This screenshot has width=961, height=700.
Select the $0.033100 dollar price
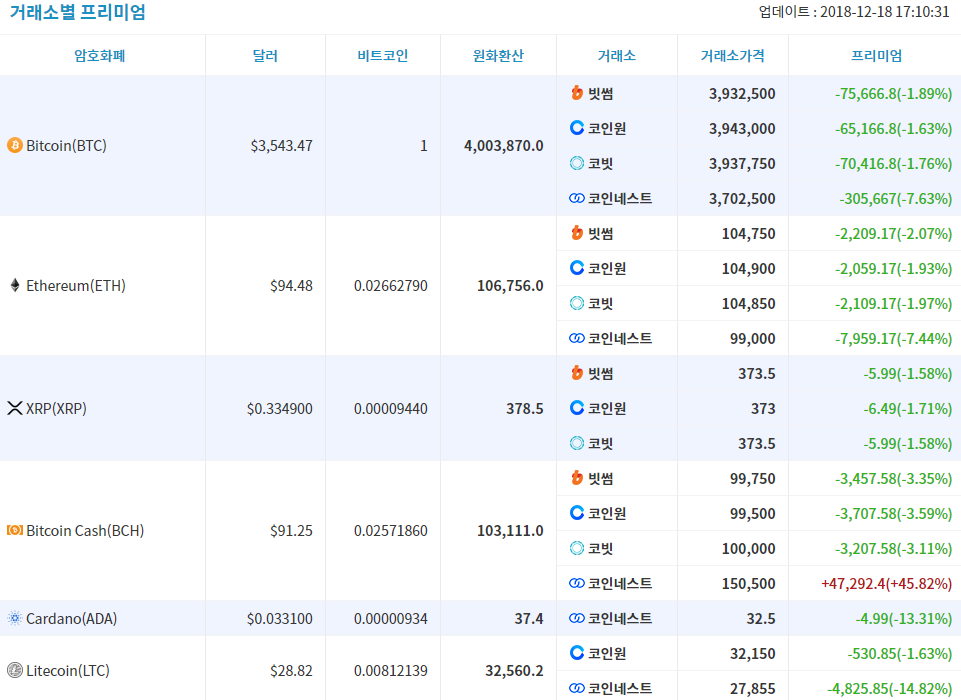279,619
